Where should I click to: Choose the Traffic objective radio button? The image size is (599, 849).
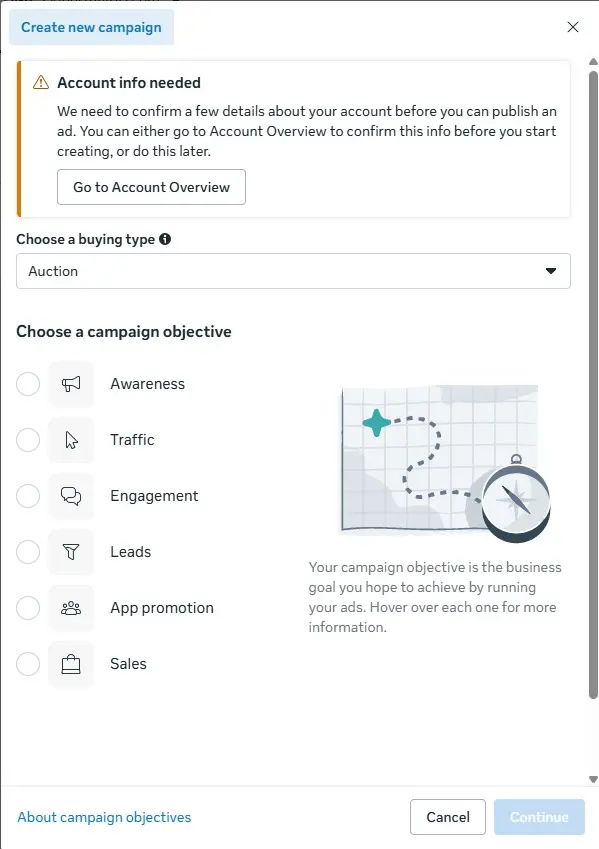[x=28, y=440]
